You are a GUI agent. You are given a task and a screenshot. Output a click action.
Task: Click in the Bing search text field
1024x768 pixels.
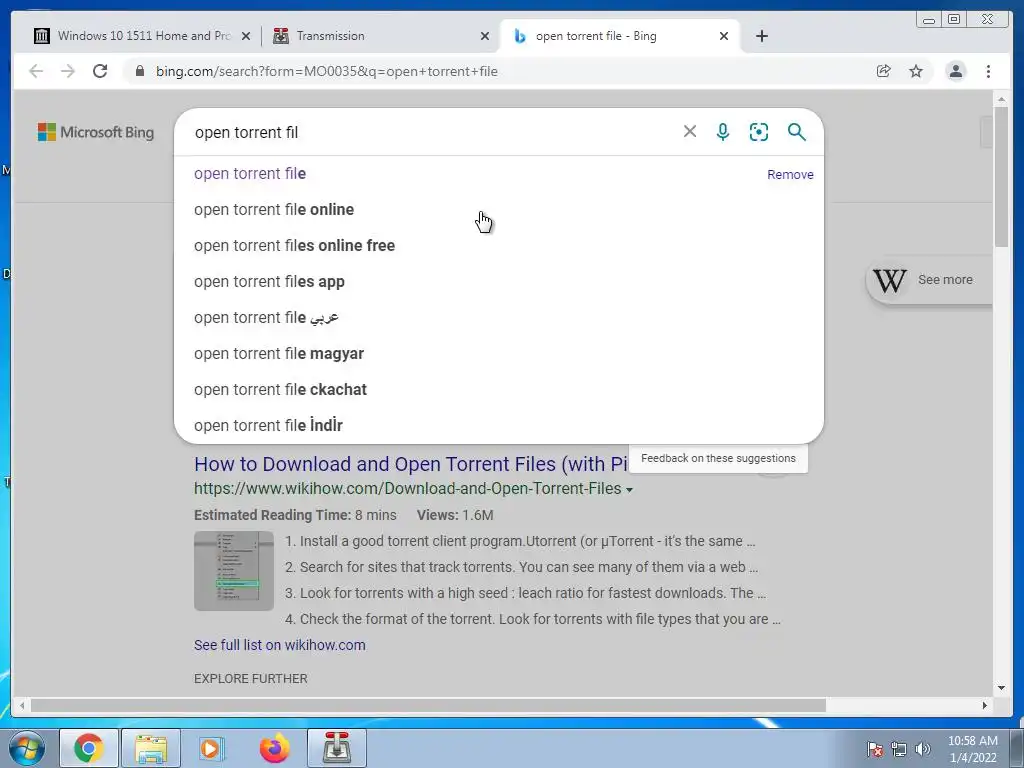click(431, 133)
